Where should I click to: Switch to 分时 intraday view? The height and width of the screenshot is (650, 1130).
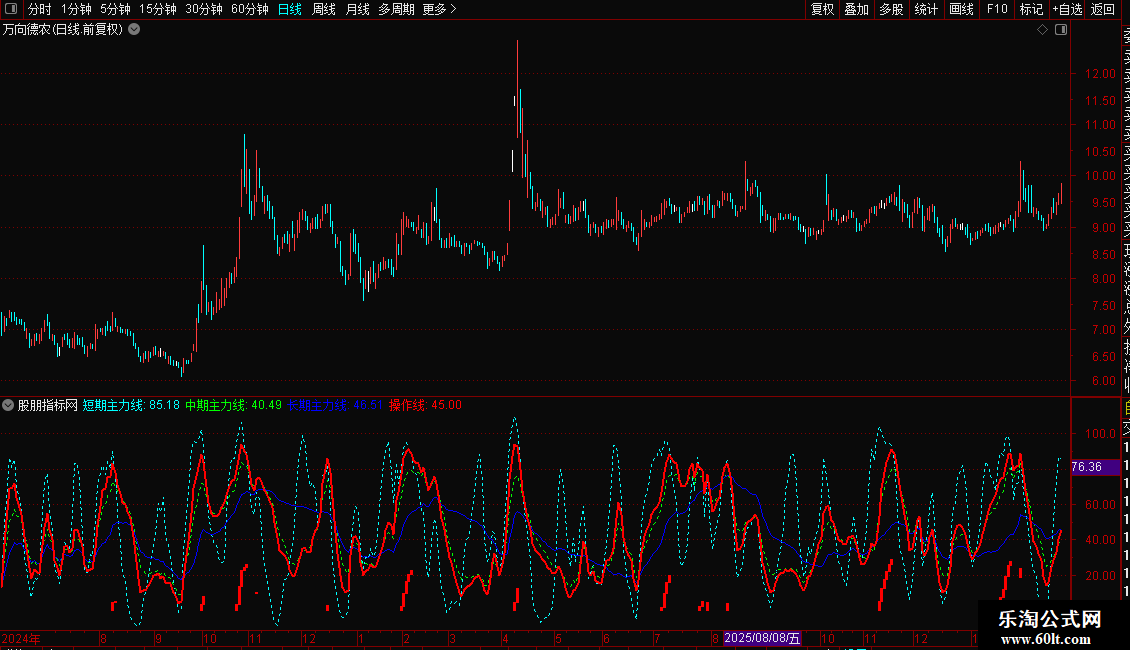(x=40, y=9)
